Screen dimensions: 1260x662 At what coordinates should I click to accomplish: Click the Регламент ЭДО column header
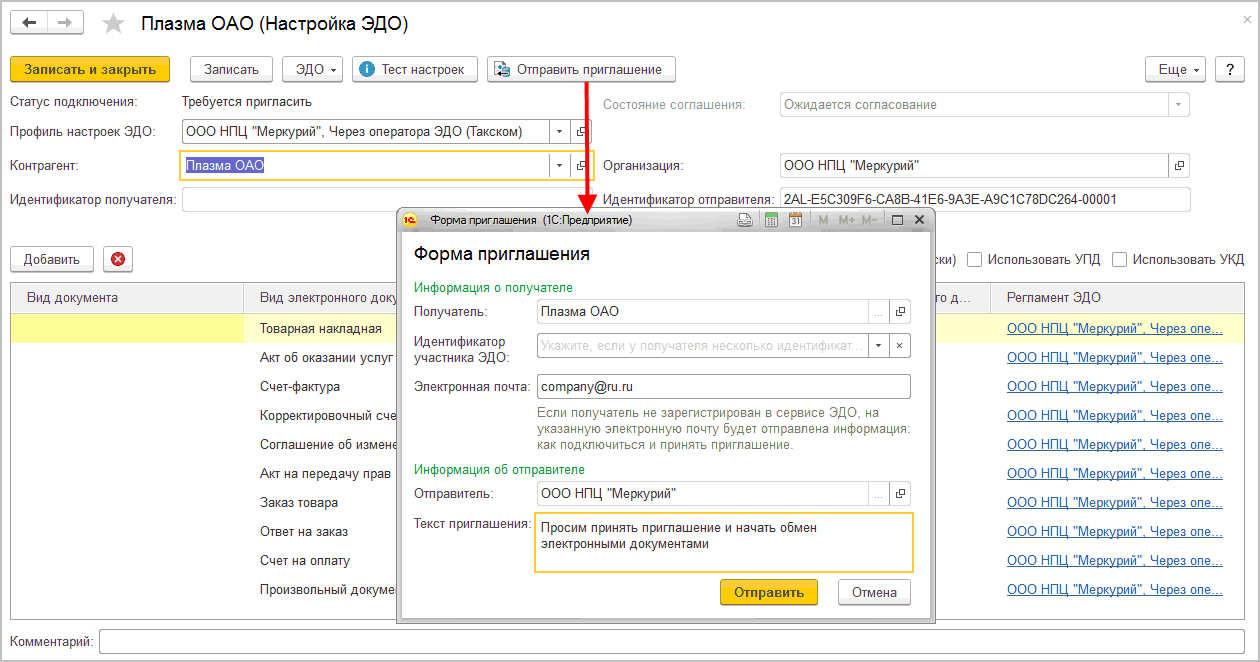click(1117, 297)
